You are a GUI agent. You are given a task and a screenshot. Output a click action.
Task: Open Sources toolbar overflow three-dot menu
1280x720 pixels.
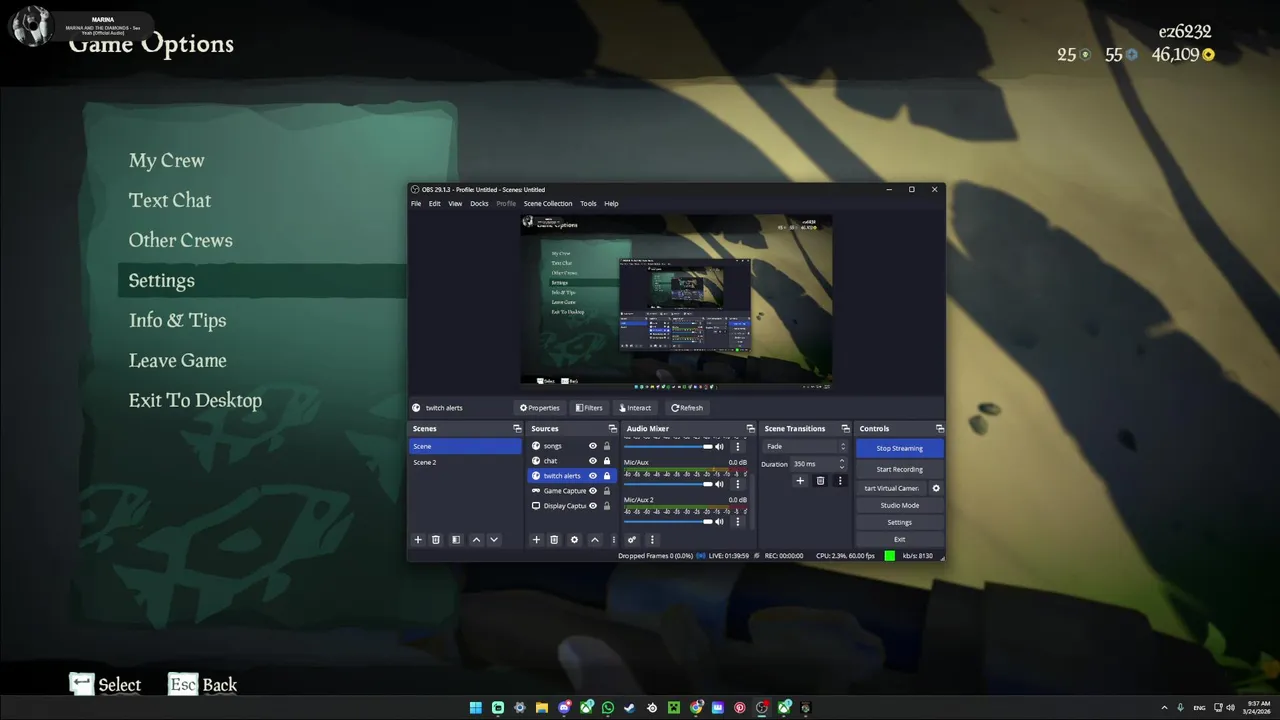click(614, 540)
